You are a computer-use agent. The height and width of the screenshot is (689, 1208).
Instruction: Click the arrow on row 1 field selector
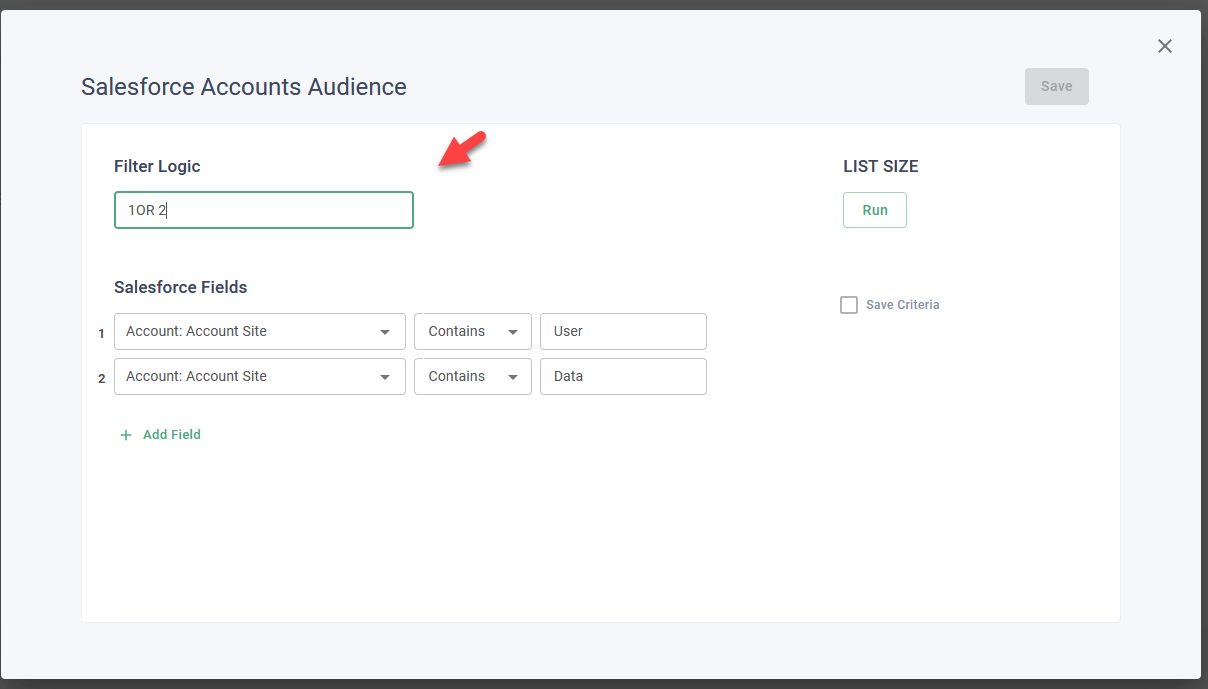tap(385, 332)
